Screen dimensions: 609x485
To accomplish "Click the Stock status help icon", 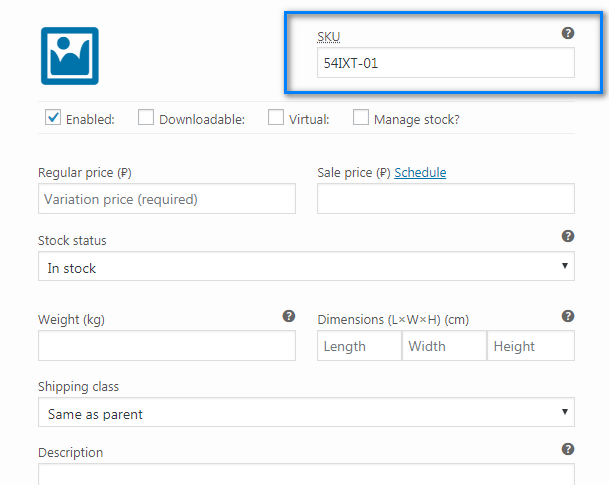I will 568,237.
